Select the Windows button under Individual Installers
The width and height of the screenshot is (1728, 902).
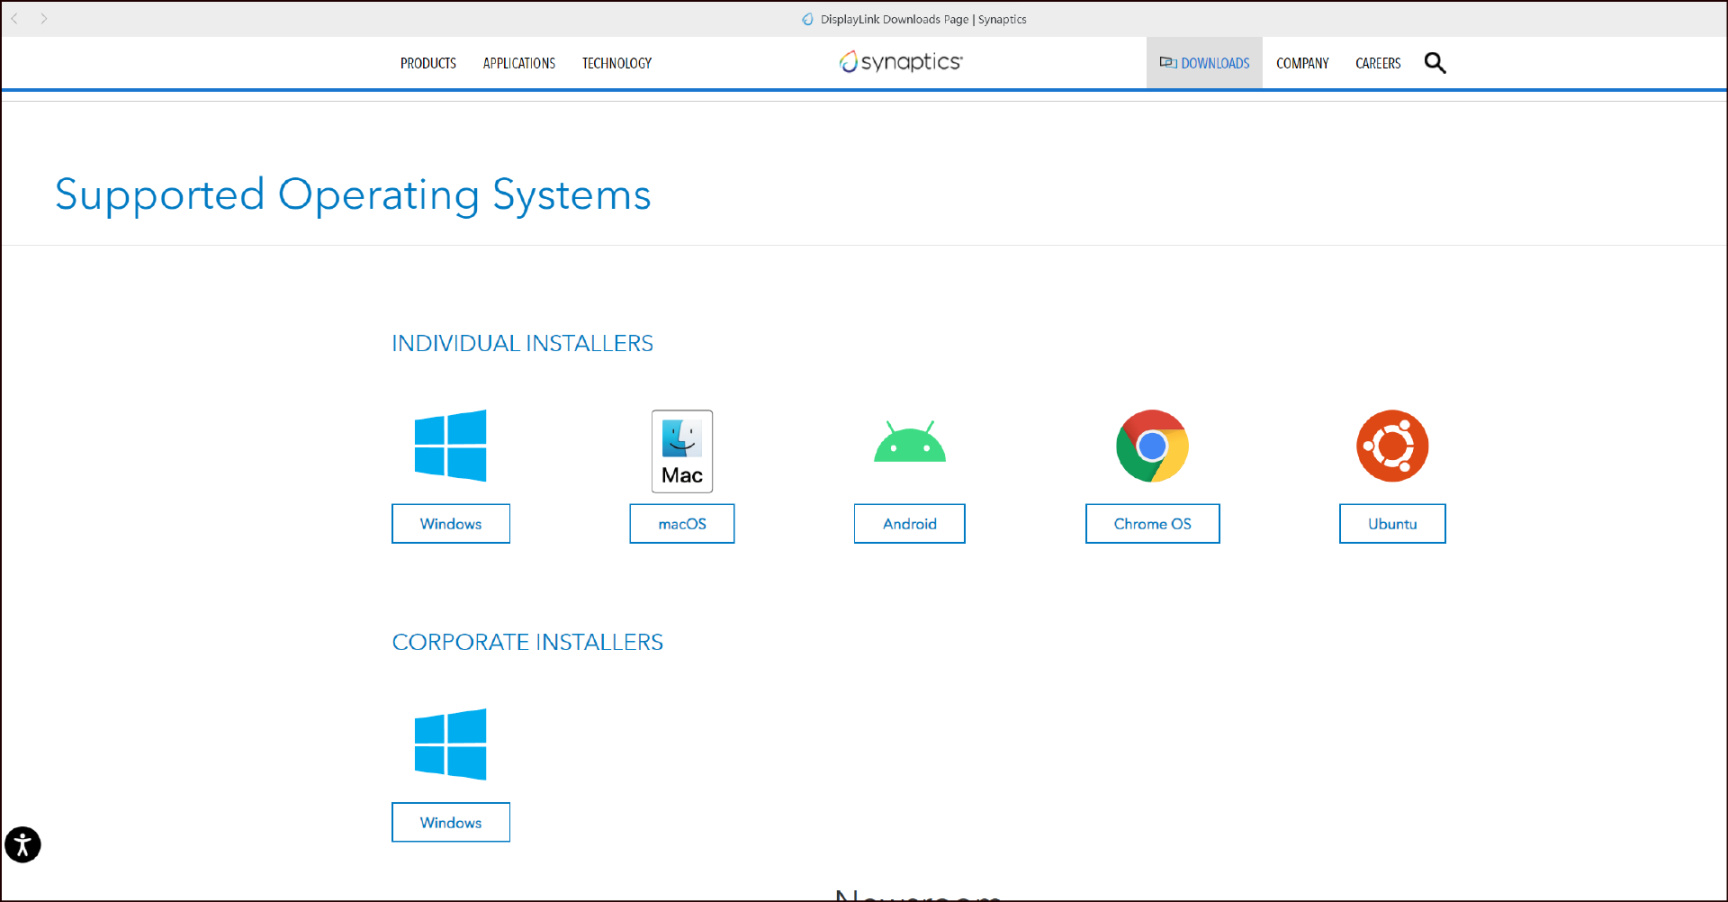(x=451, y=524)
